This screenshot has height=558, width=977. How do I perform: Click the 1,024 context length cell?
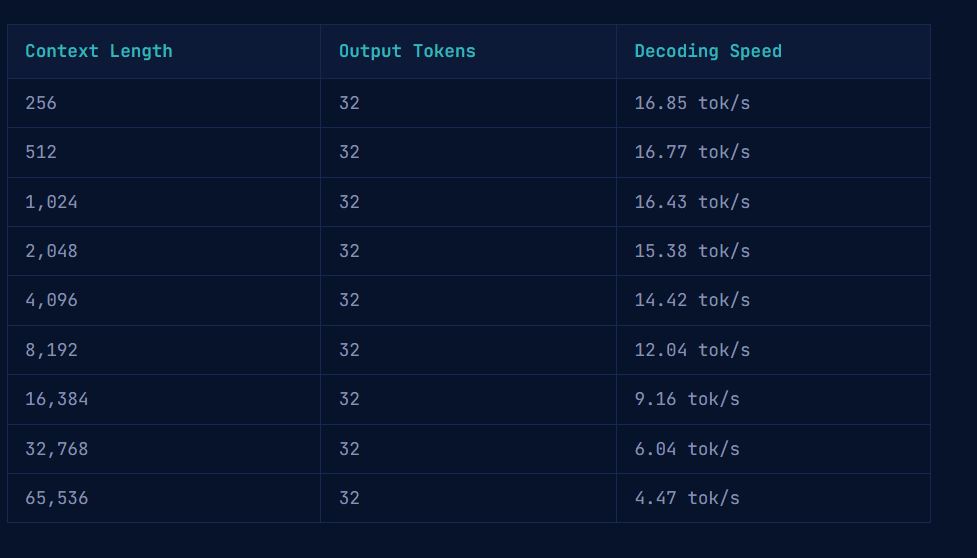[x=51, y=202]
